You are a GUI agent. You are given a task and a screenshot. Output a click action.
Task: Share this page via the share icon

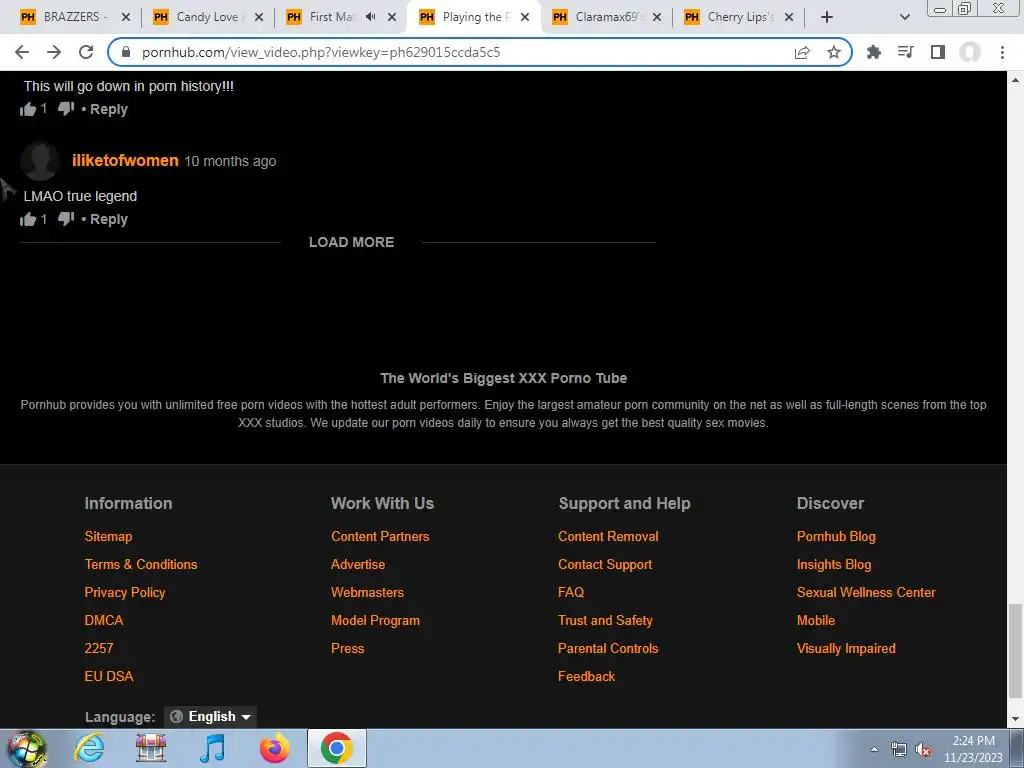[802, 52]
